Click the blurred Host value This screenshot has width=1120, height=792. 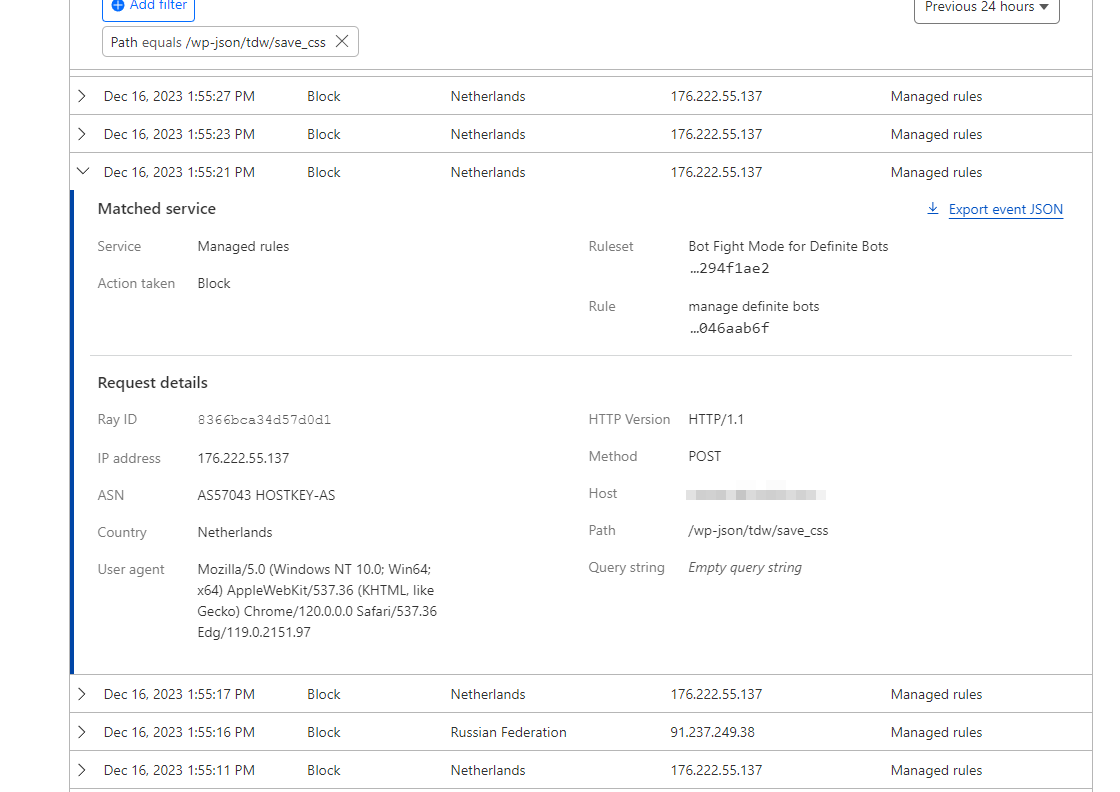(x=756, y=494)
